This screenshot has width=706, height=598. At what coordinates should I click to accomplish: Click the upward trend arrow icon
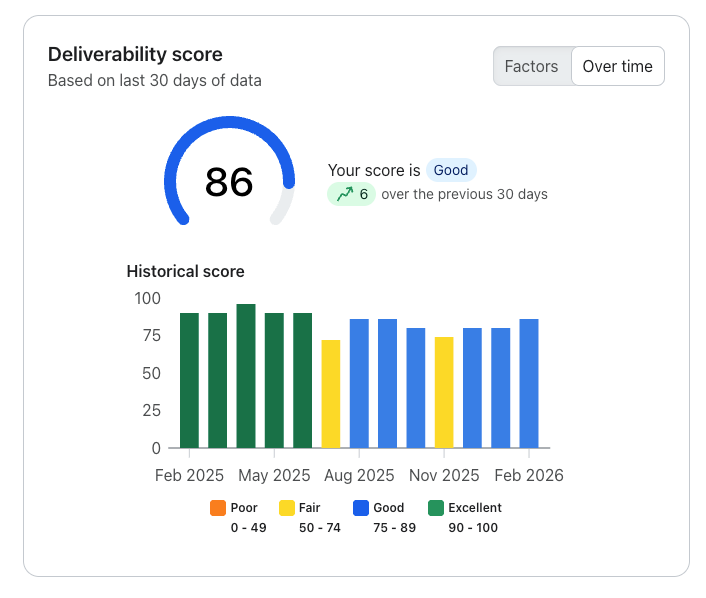[345, 194]
